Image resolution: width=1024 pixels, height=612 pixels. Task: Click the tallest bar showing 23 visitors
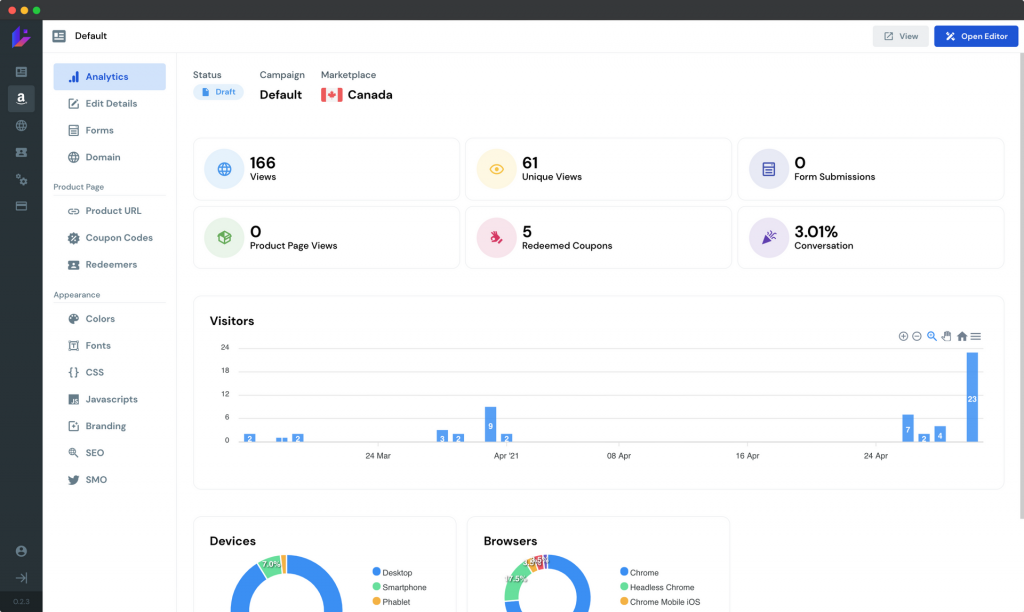(x=972, y=397)
